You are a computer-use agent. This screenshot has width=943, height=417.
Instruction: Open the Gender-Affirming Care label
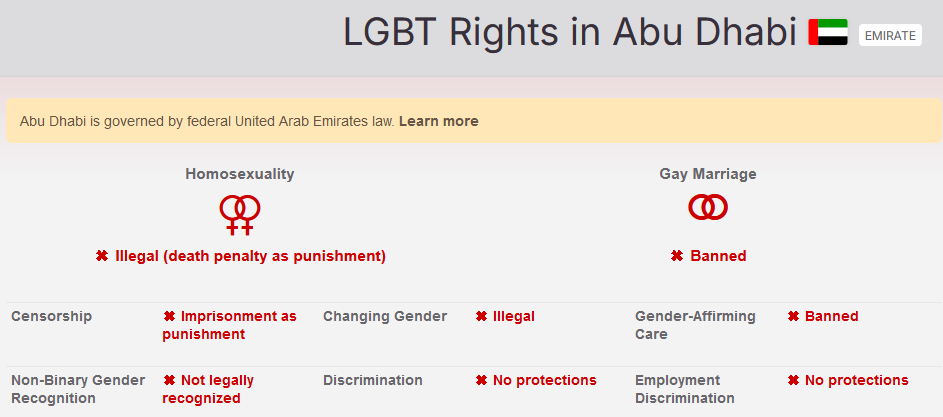point(695,325)
